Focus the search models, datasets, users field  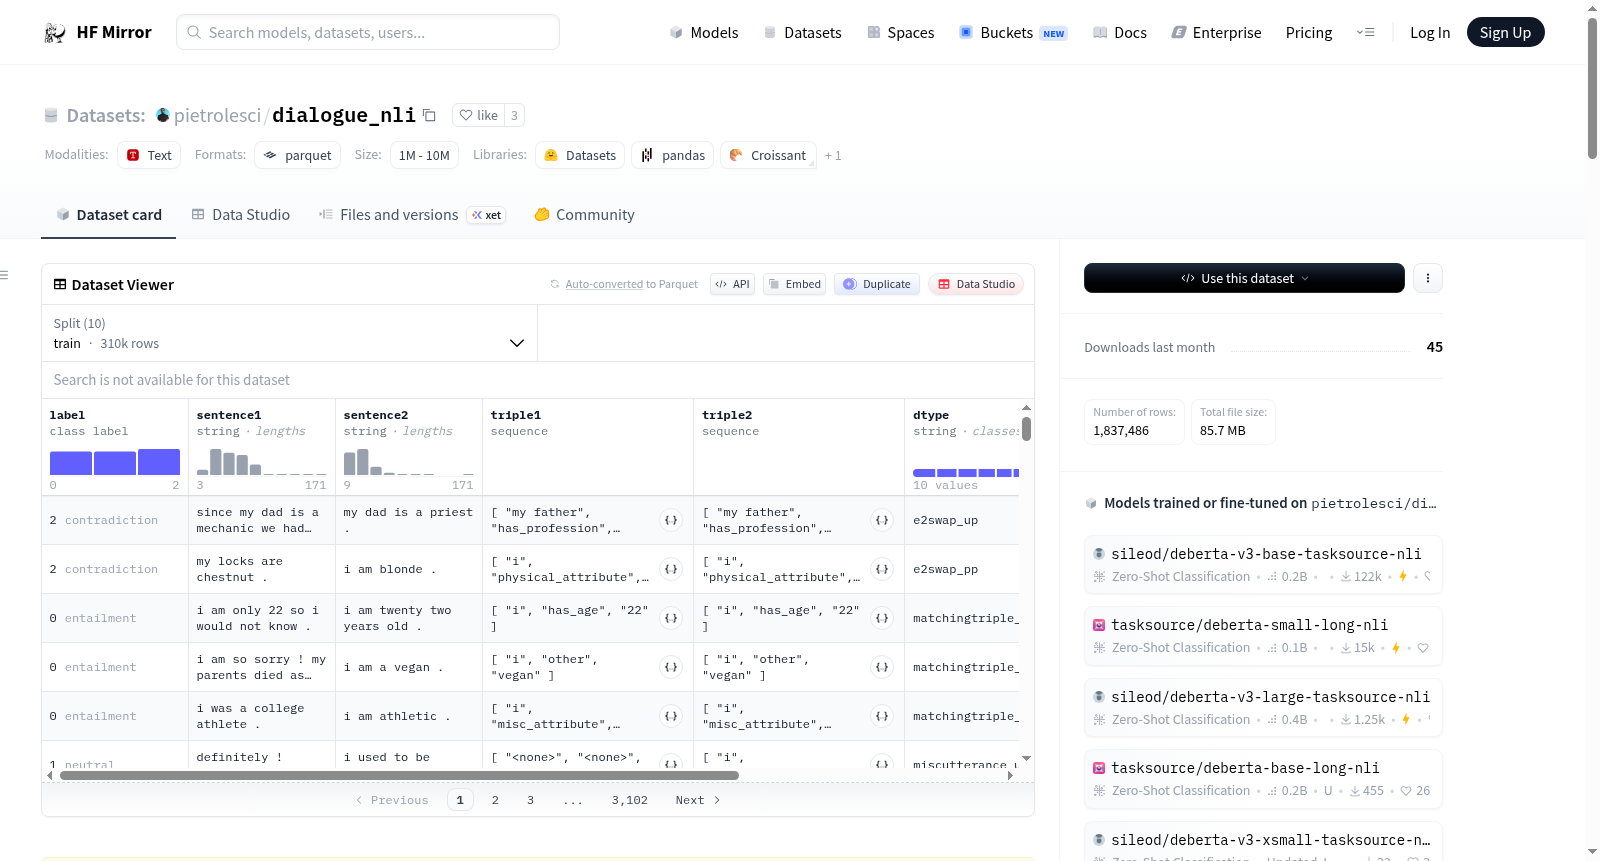click(x=368, y=32)
